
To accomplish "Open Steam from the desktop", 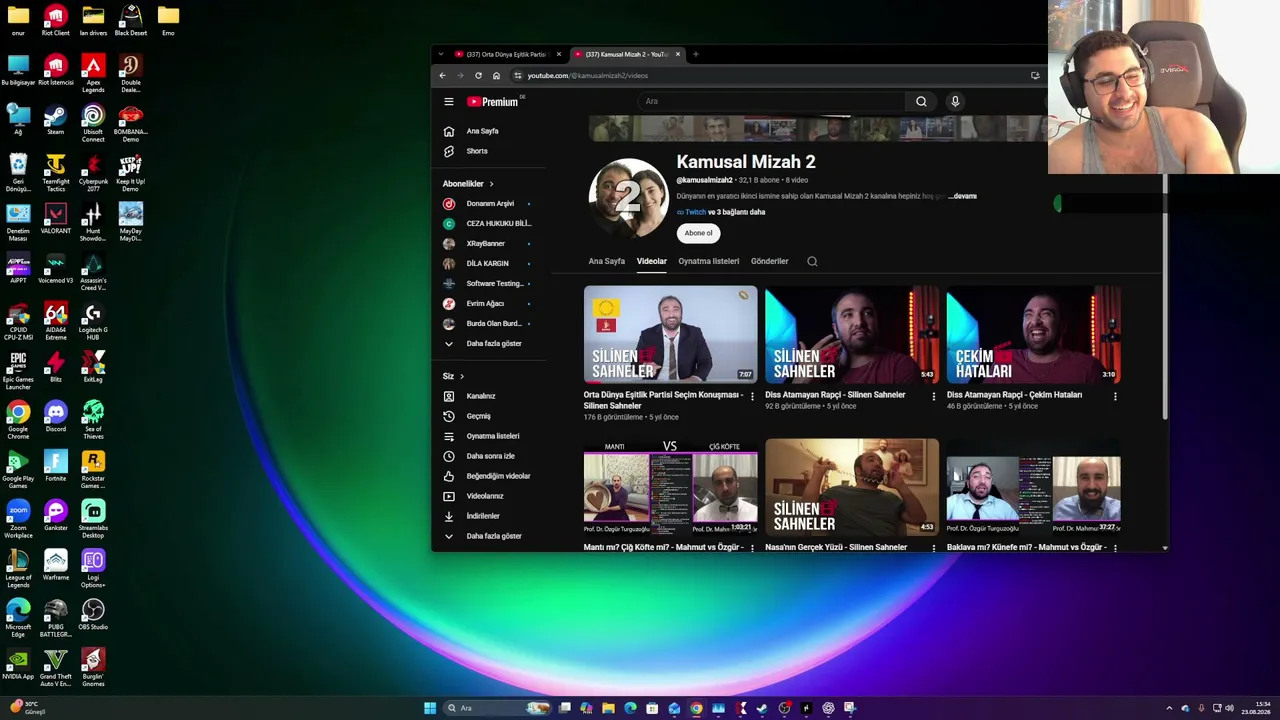I will 55,121.
